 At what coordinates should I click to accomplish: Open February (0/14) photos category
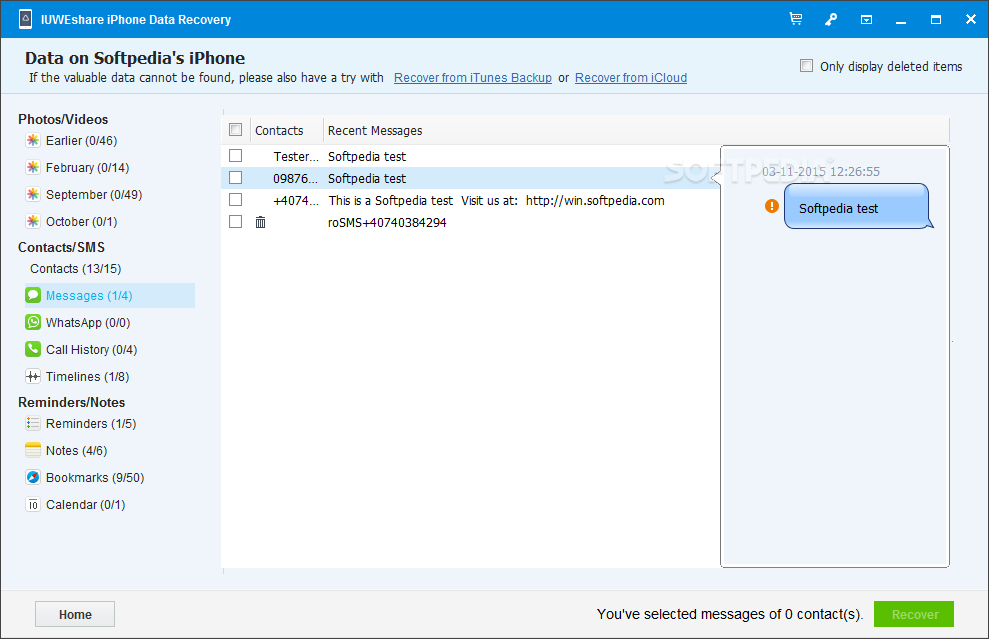click(88, 168)
